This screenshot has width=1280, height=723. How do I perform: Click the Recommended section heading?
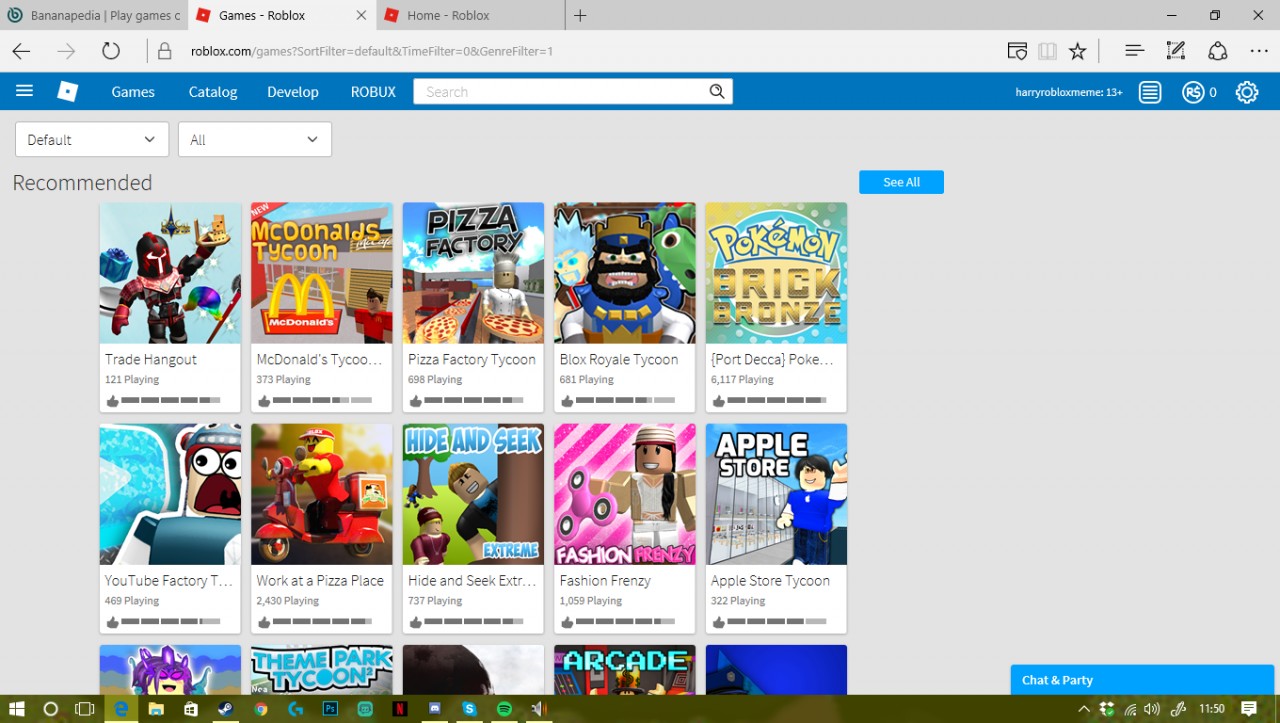pyautogui.click(x=82, y=183)
